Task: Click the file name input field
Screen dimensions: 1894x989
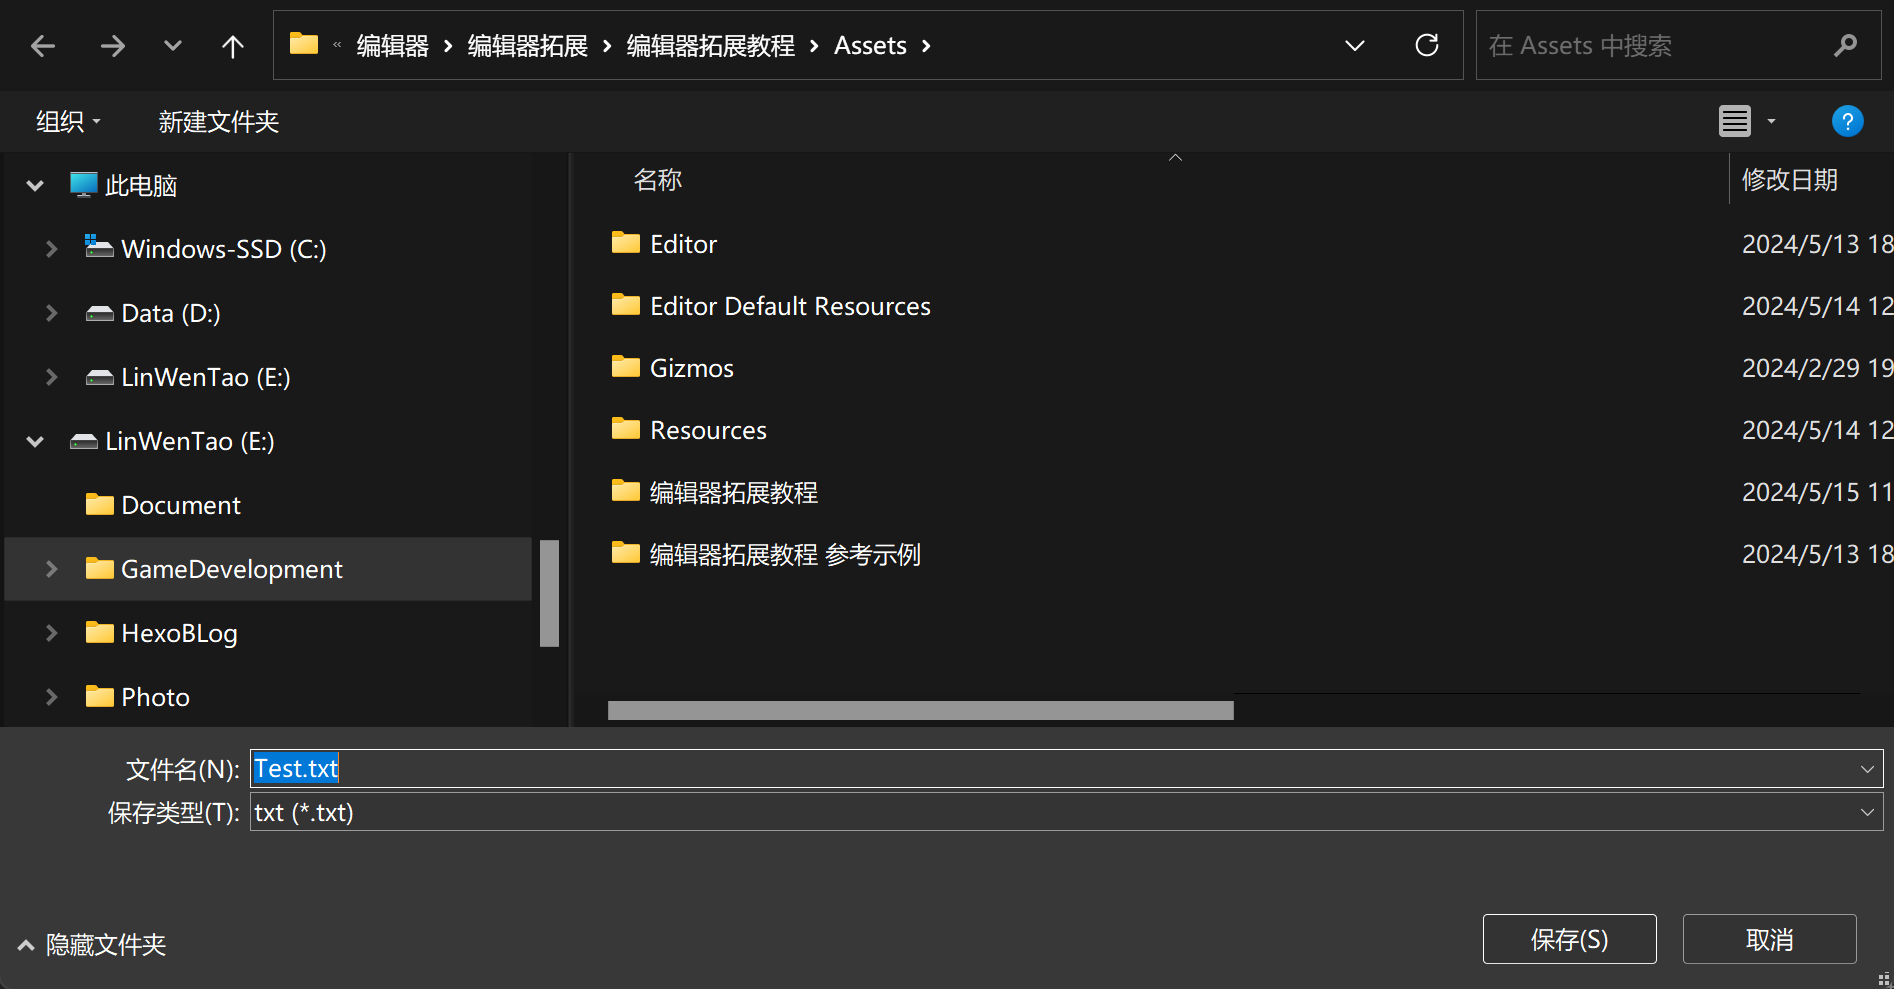Action: coord(1000,769)
